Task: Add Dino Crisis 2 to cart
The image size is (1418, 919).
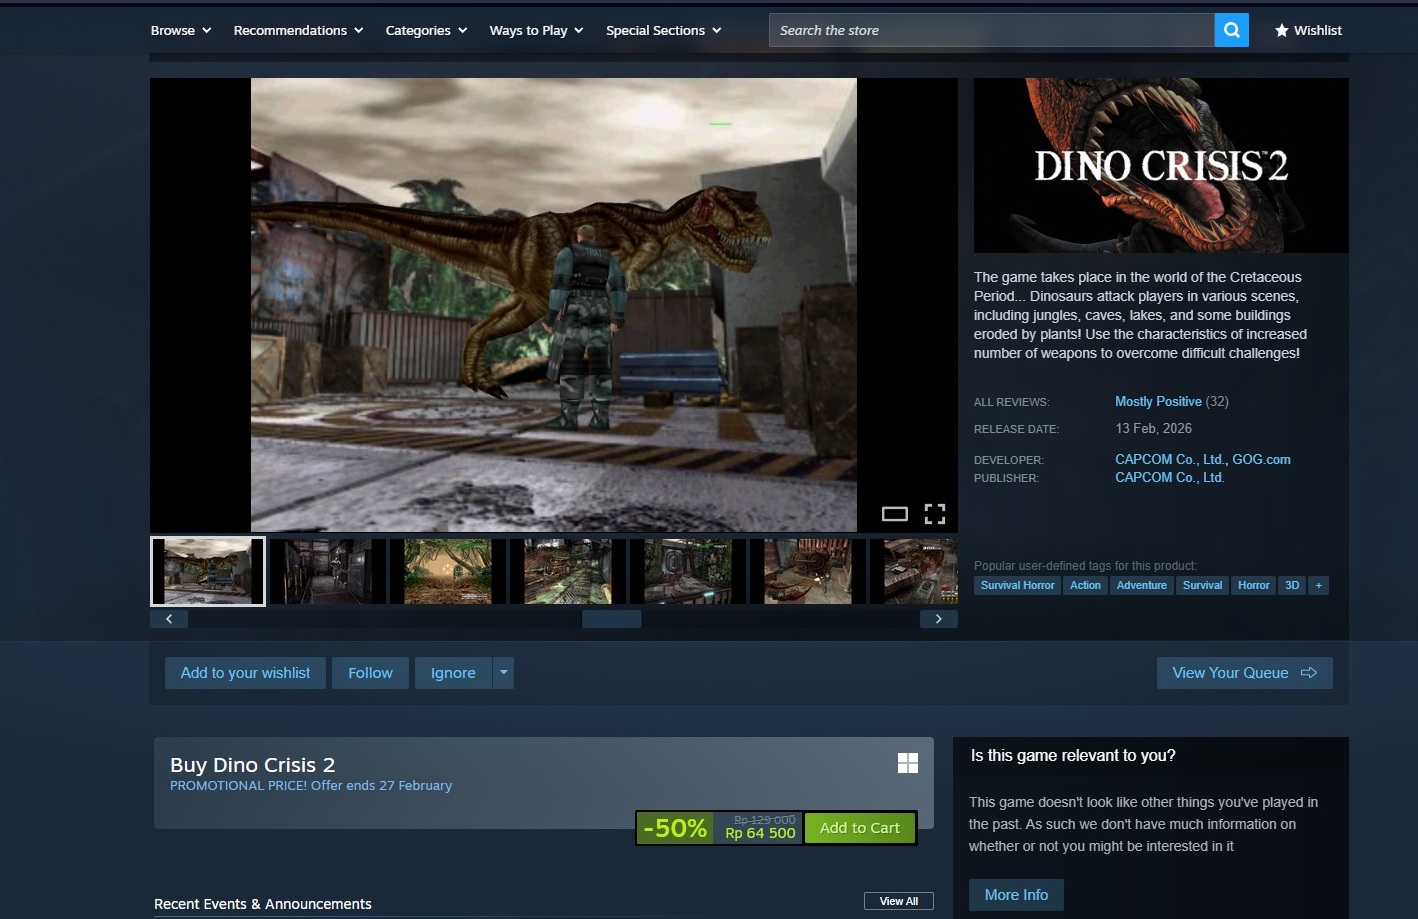Action: point(859,828)
